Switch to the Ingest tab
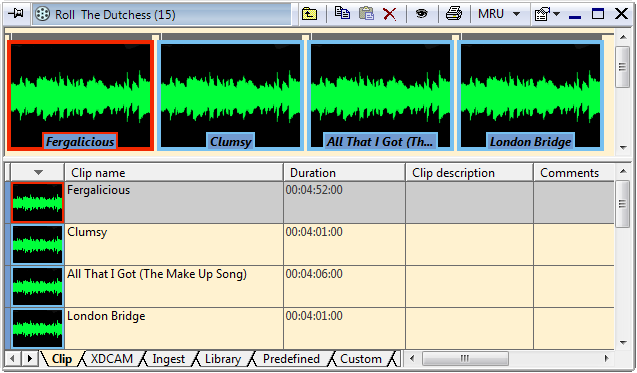This screenshot has height=373, width=637. [168, 359]
